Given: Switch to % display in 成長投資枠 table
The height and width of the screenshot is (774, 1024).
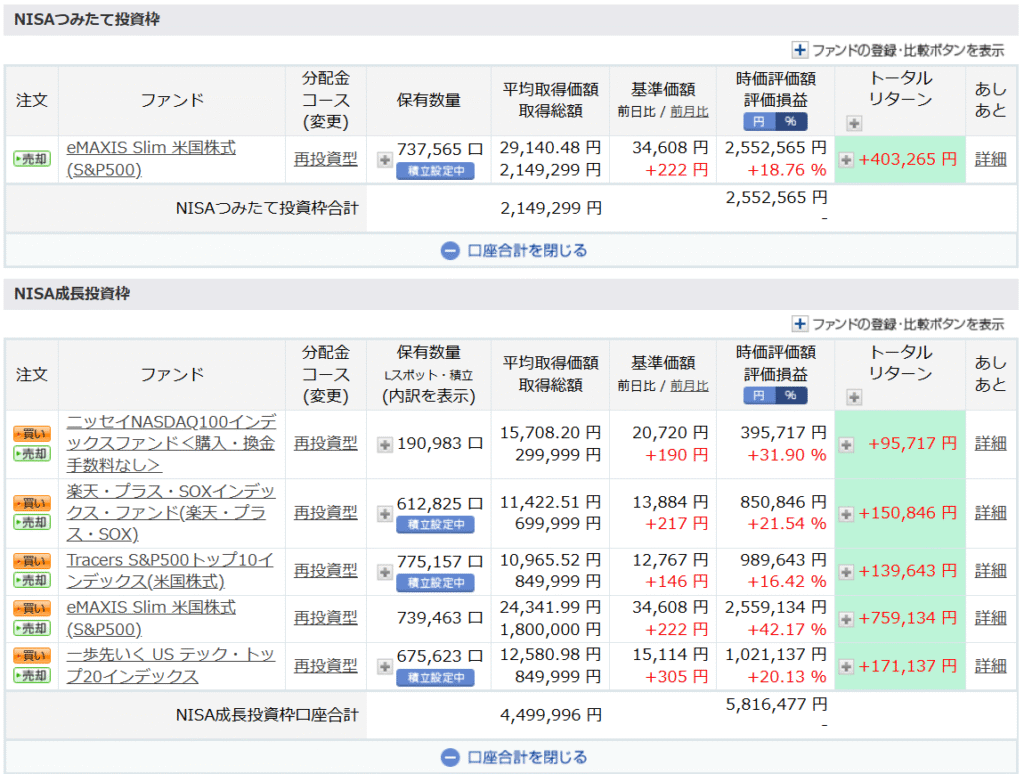Looking at the screenshot, I should pyautogui.click(x=791, y=395).
